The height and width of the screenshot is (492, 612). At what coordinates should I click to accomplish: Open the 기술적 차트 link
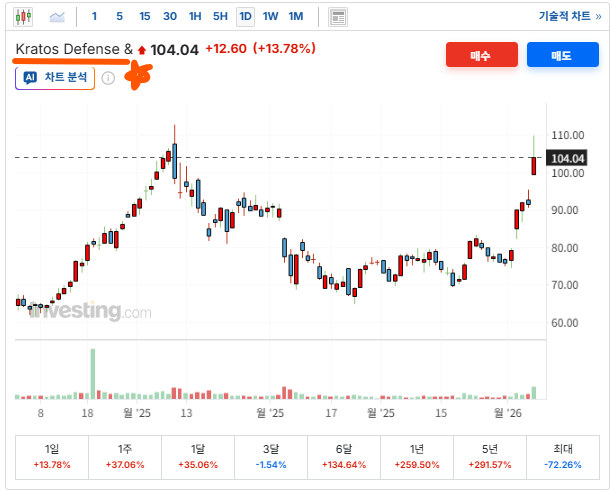570,16
